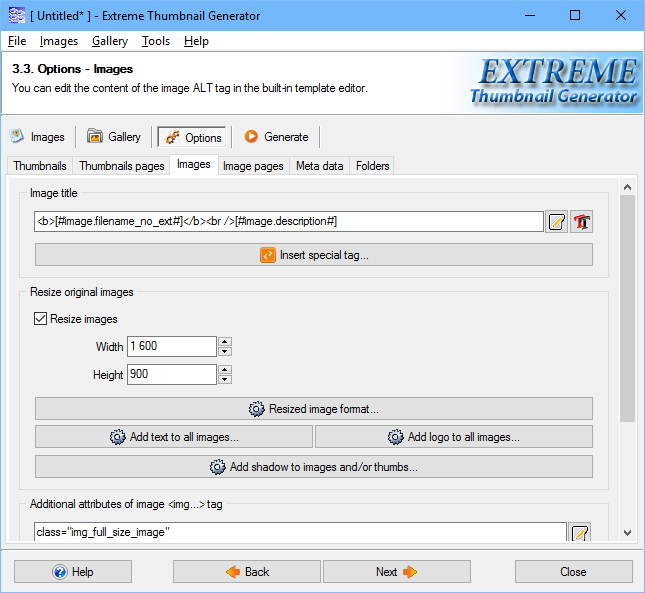Click the img tag attributes input field
Image resolution: width=645 pixels, height=593 pixels.
point(300,532)
